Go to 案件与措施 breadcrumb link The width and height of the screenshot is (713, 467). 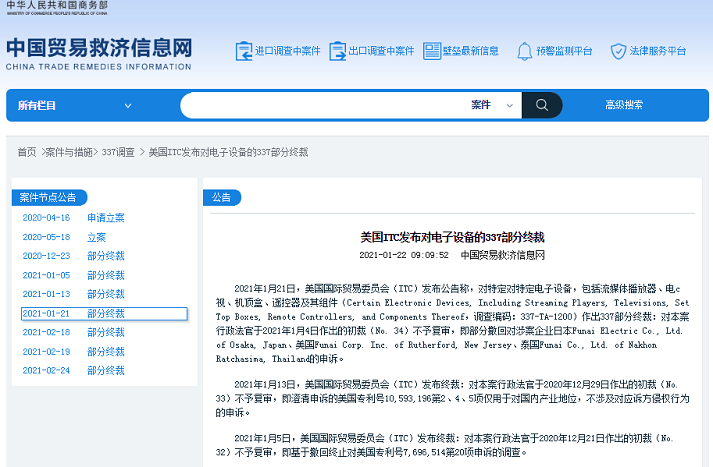point(69,152)
